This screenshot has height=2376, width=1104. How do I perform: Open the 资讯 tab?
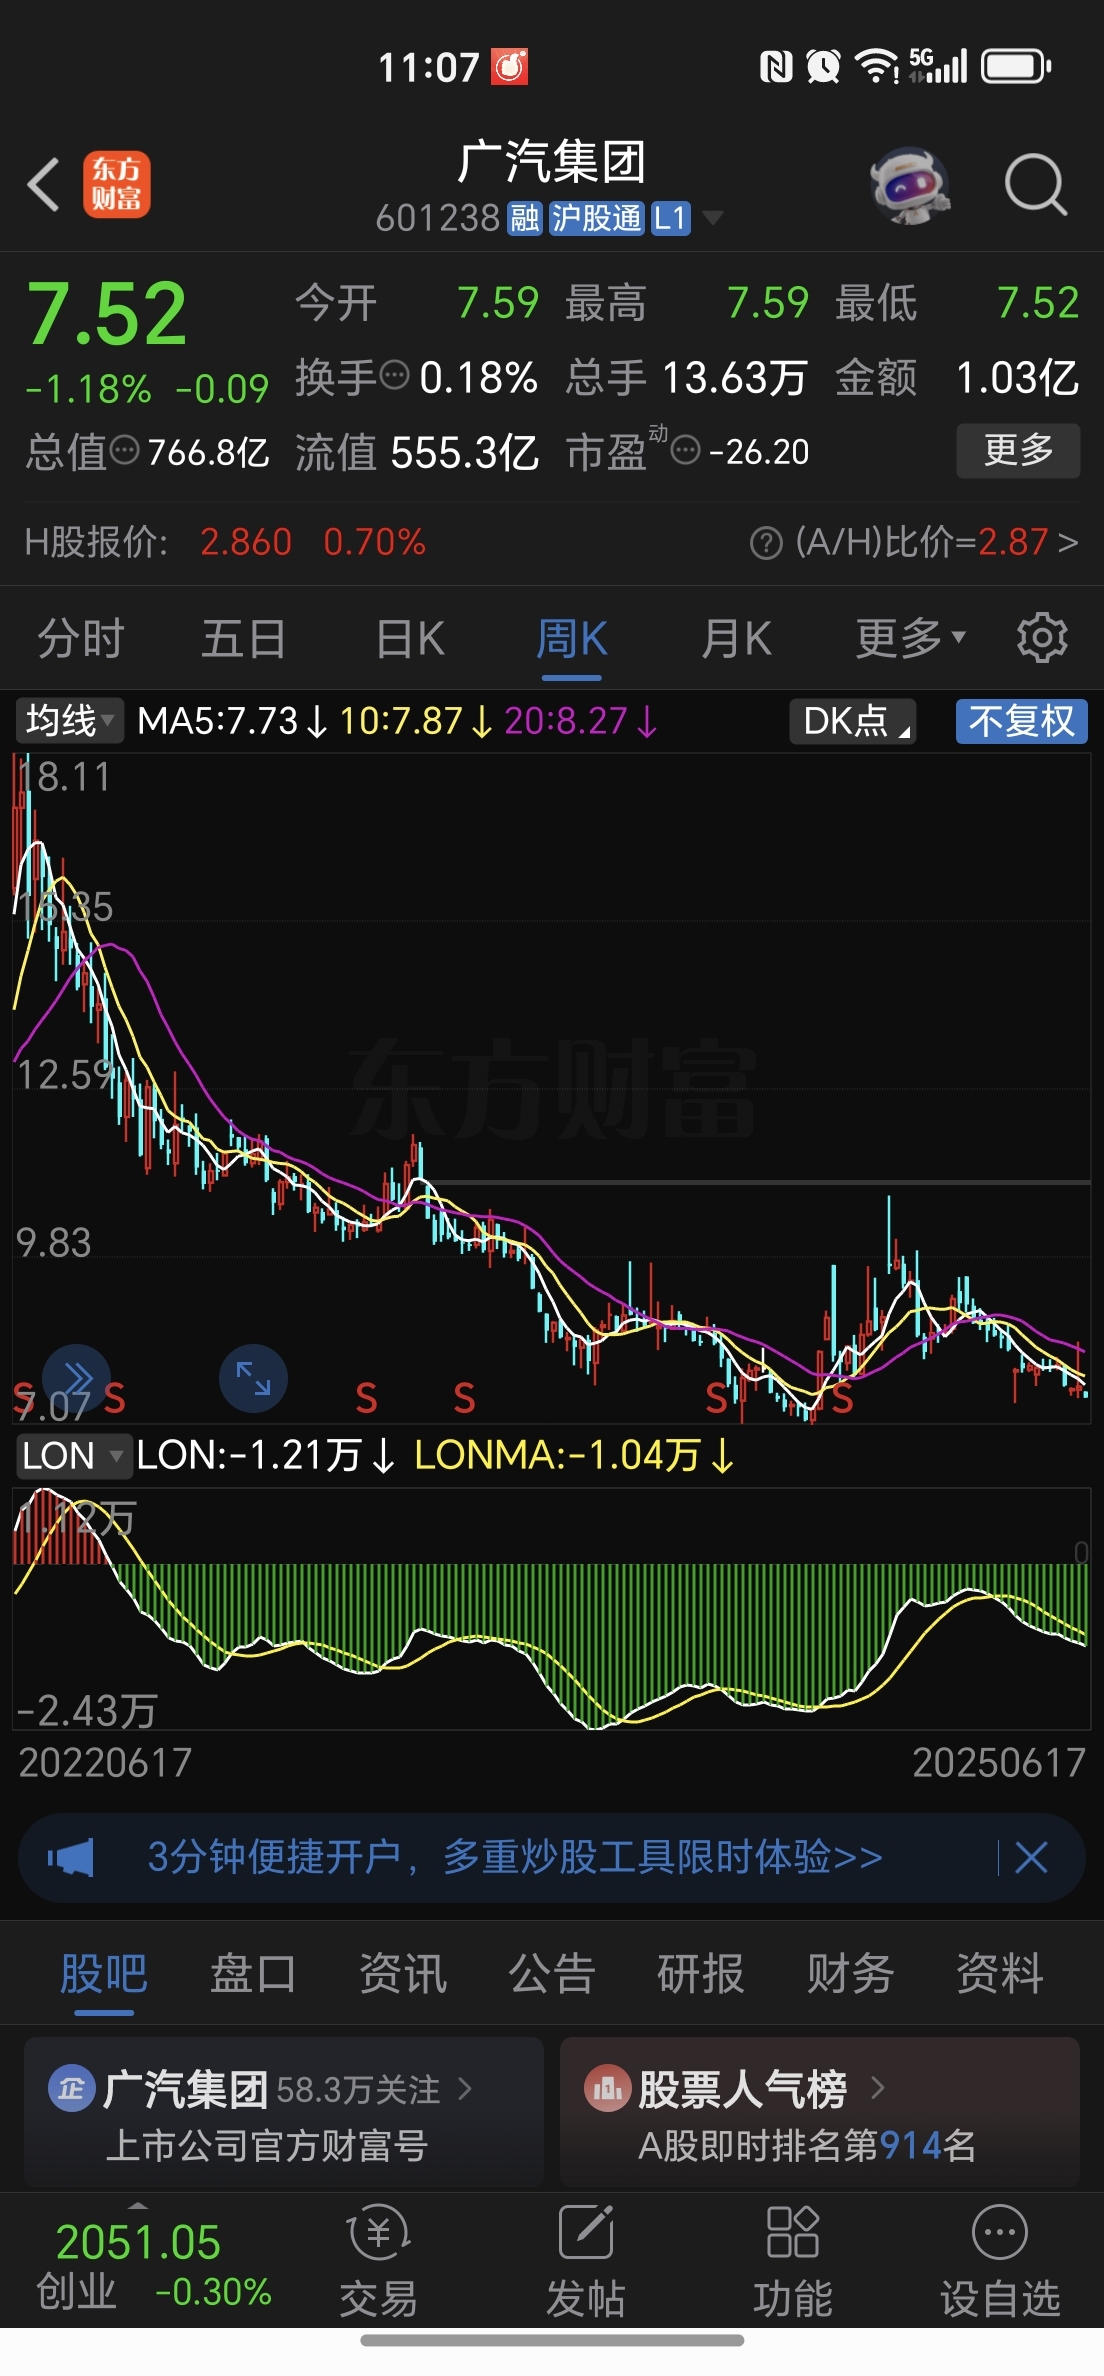coord(403,1974)
